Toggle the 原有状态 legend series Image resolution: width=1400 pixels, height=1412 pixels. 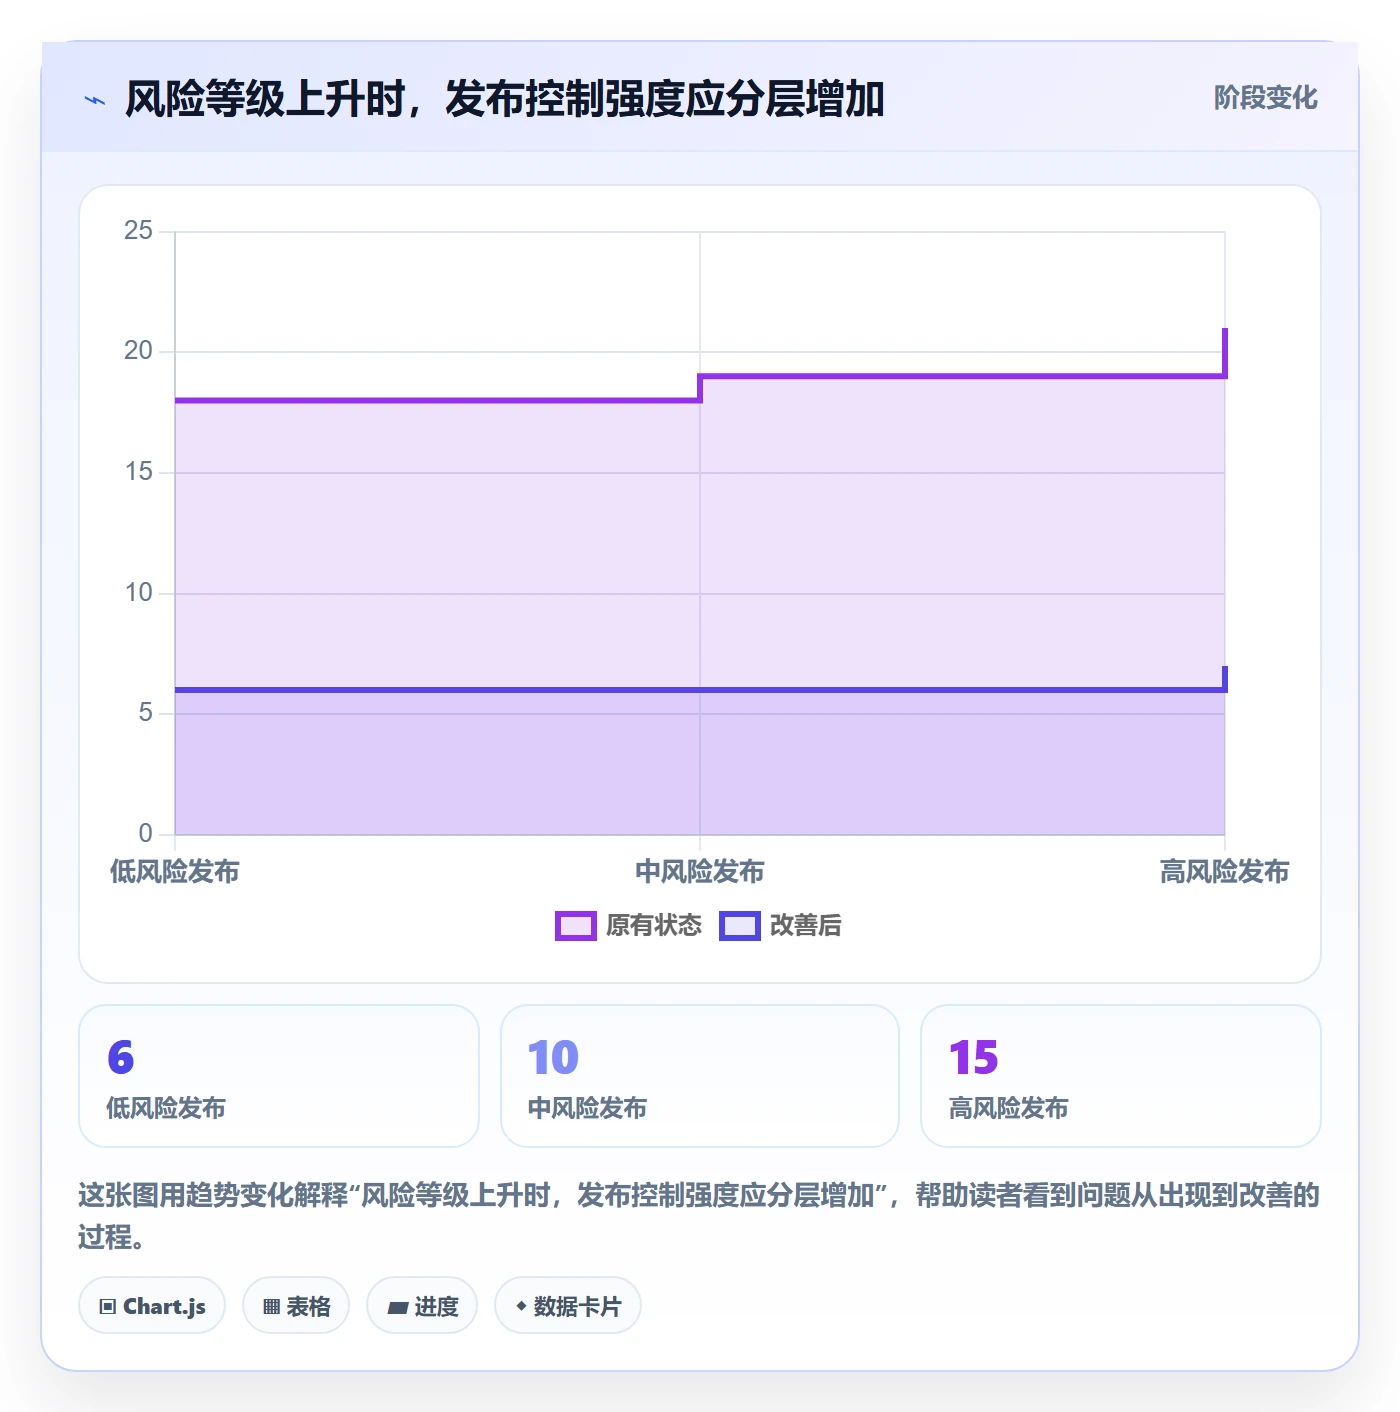[x=629, y=925]
